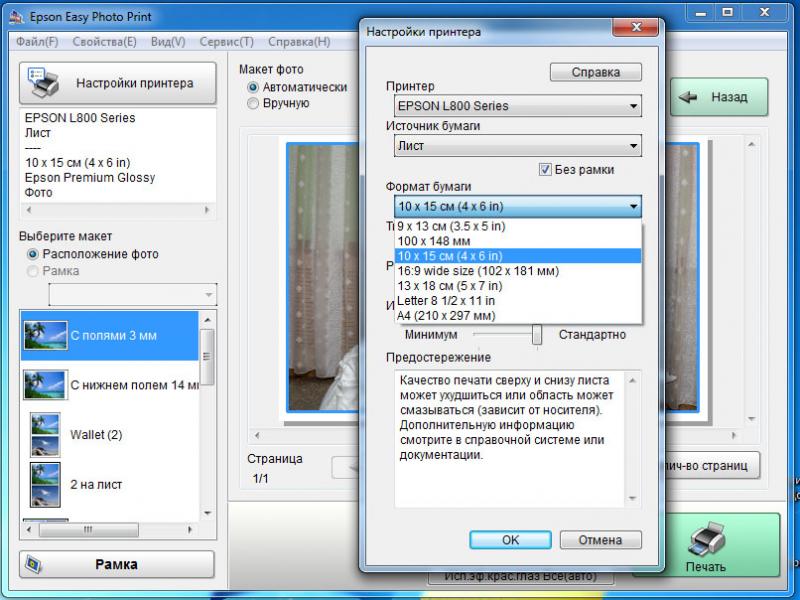Select the 'С нижнем полем 14 мм' layout thumbnail
This screenshot has height=600, width=800.
pos(45,385)
